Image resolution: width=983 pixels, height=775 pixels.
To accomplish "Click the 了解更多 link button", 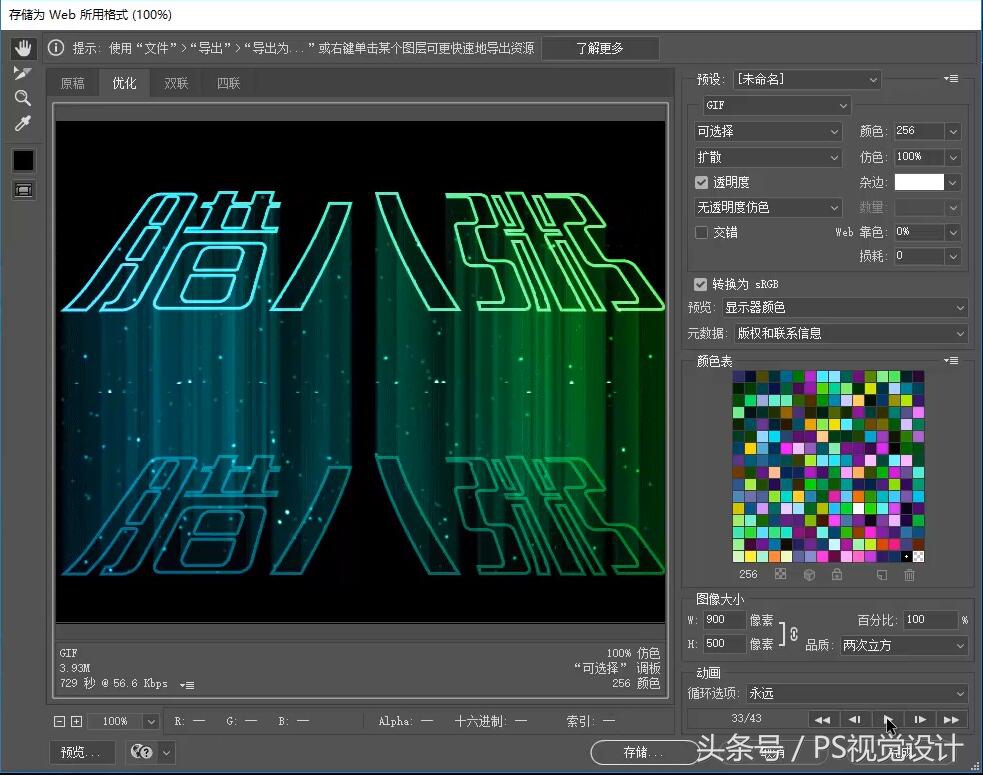I will pos(600,47).
